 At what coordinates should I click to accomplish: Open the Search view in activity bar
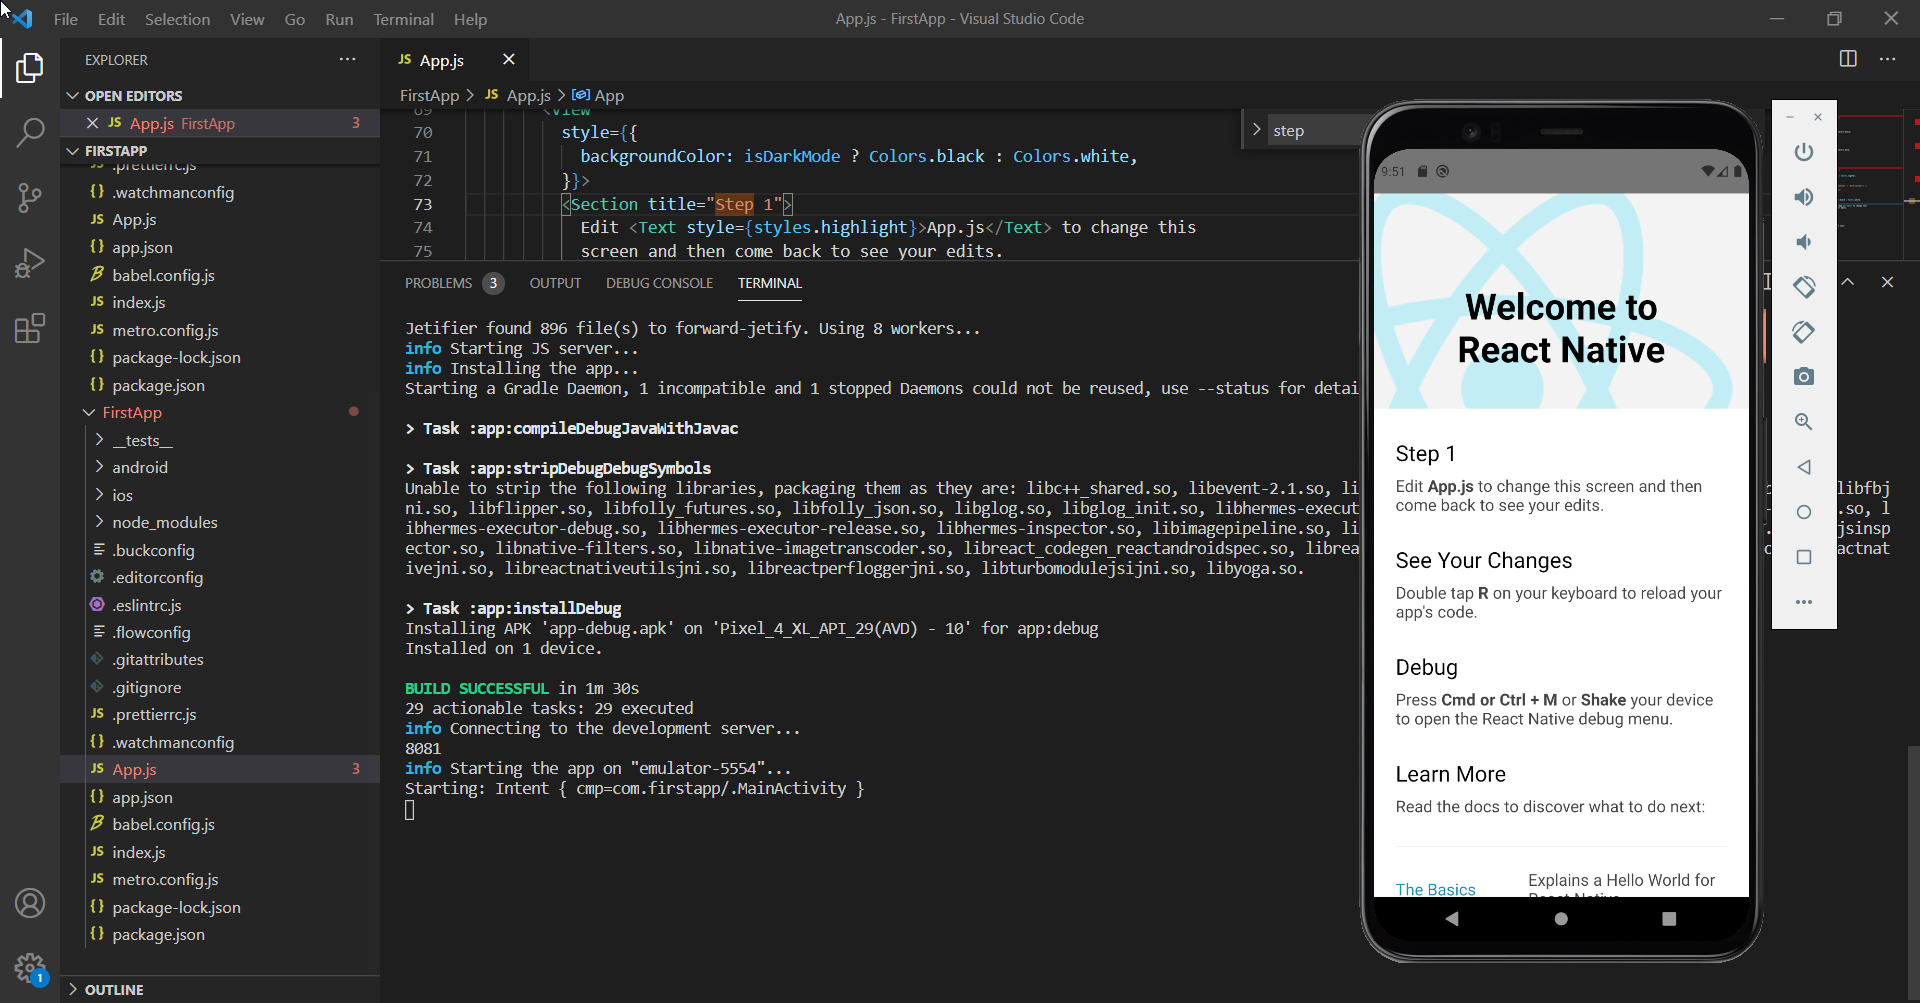pyautogui.click(x=30, y=132)
